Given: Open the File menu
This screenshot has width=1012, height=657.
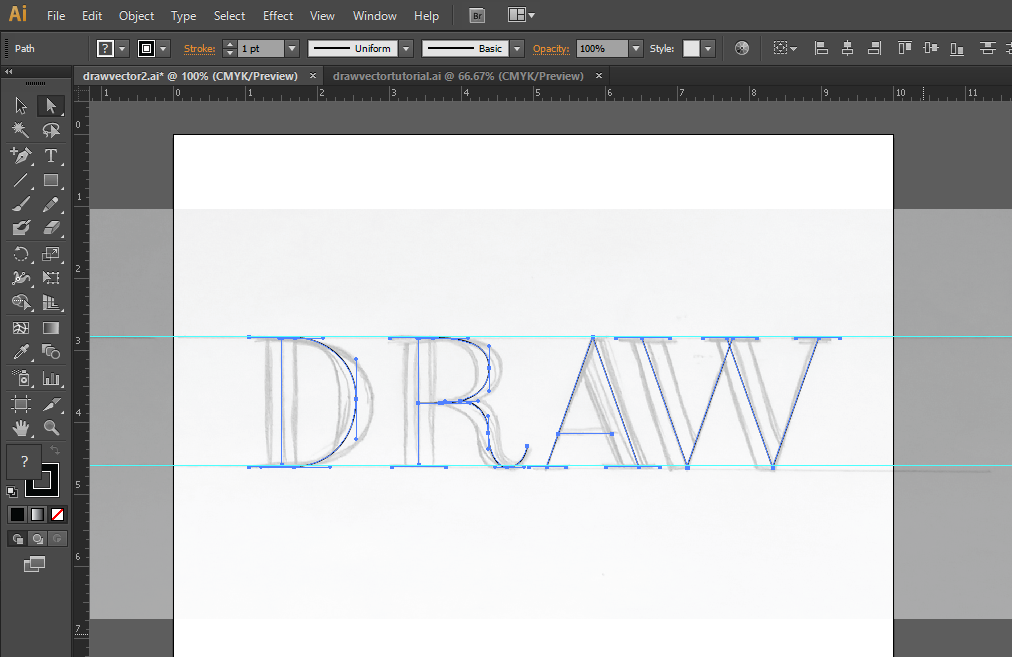Looking at the screenshot, I should tap(56, 15).
